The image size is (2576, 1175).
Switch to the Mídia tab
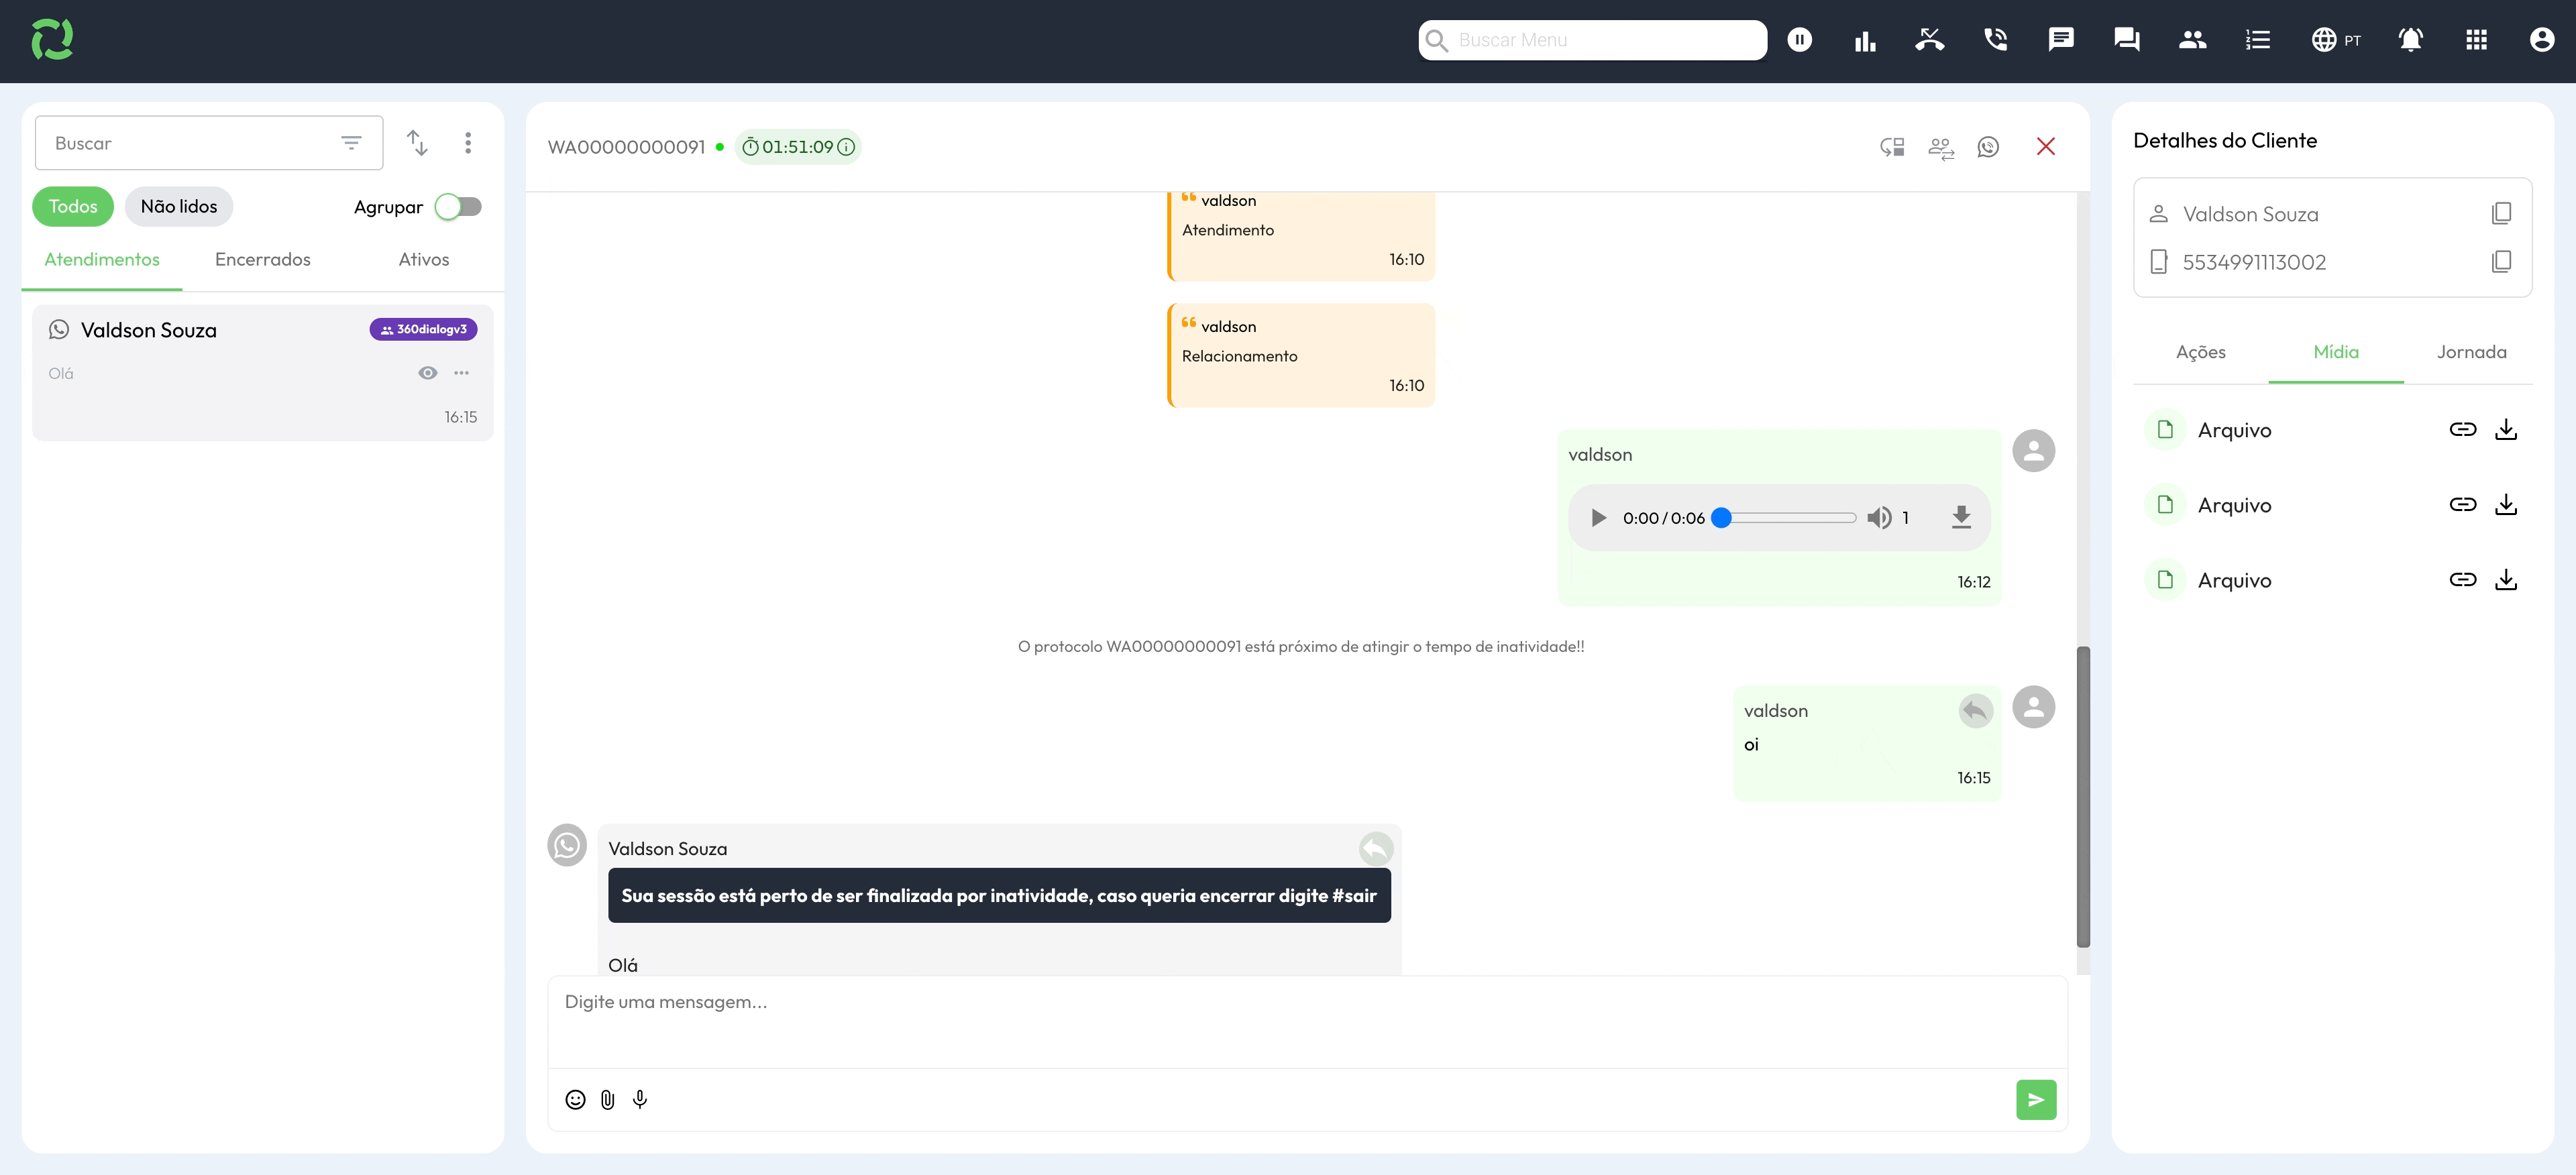2336,352
